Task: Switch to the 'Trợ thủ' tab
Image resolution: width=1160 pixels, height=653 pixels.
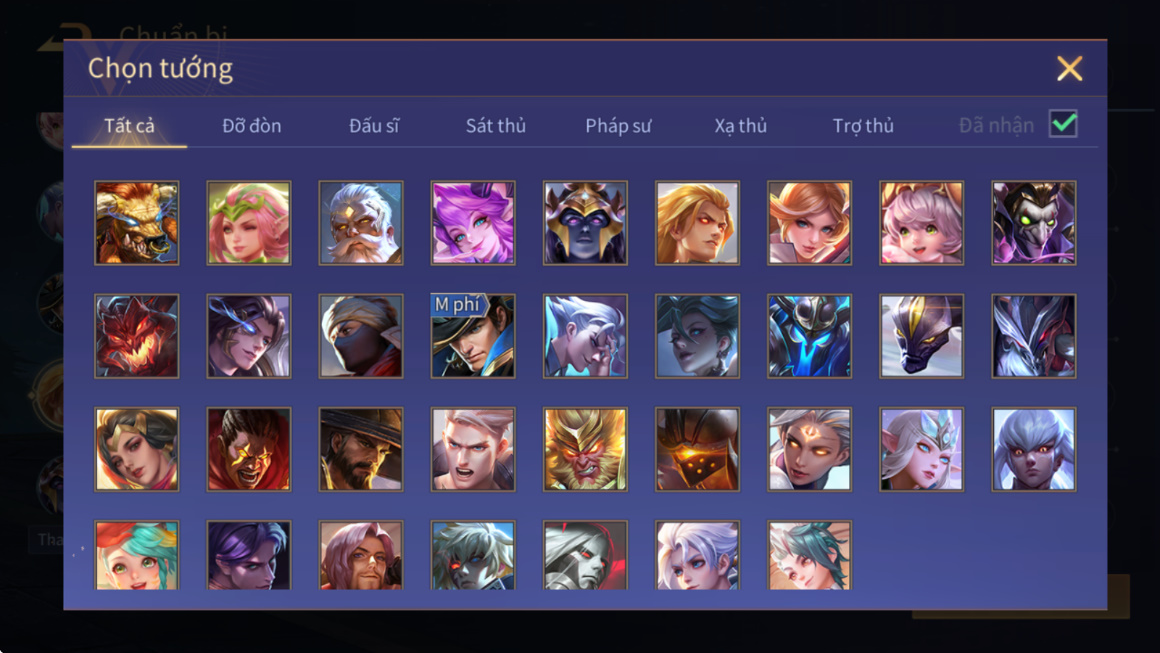Action: click(863, 126)
